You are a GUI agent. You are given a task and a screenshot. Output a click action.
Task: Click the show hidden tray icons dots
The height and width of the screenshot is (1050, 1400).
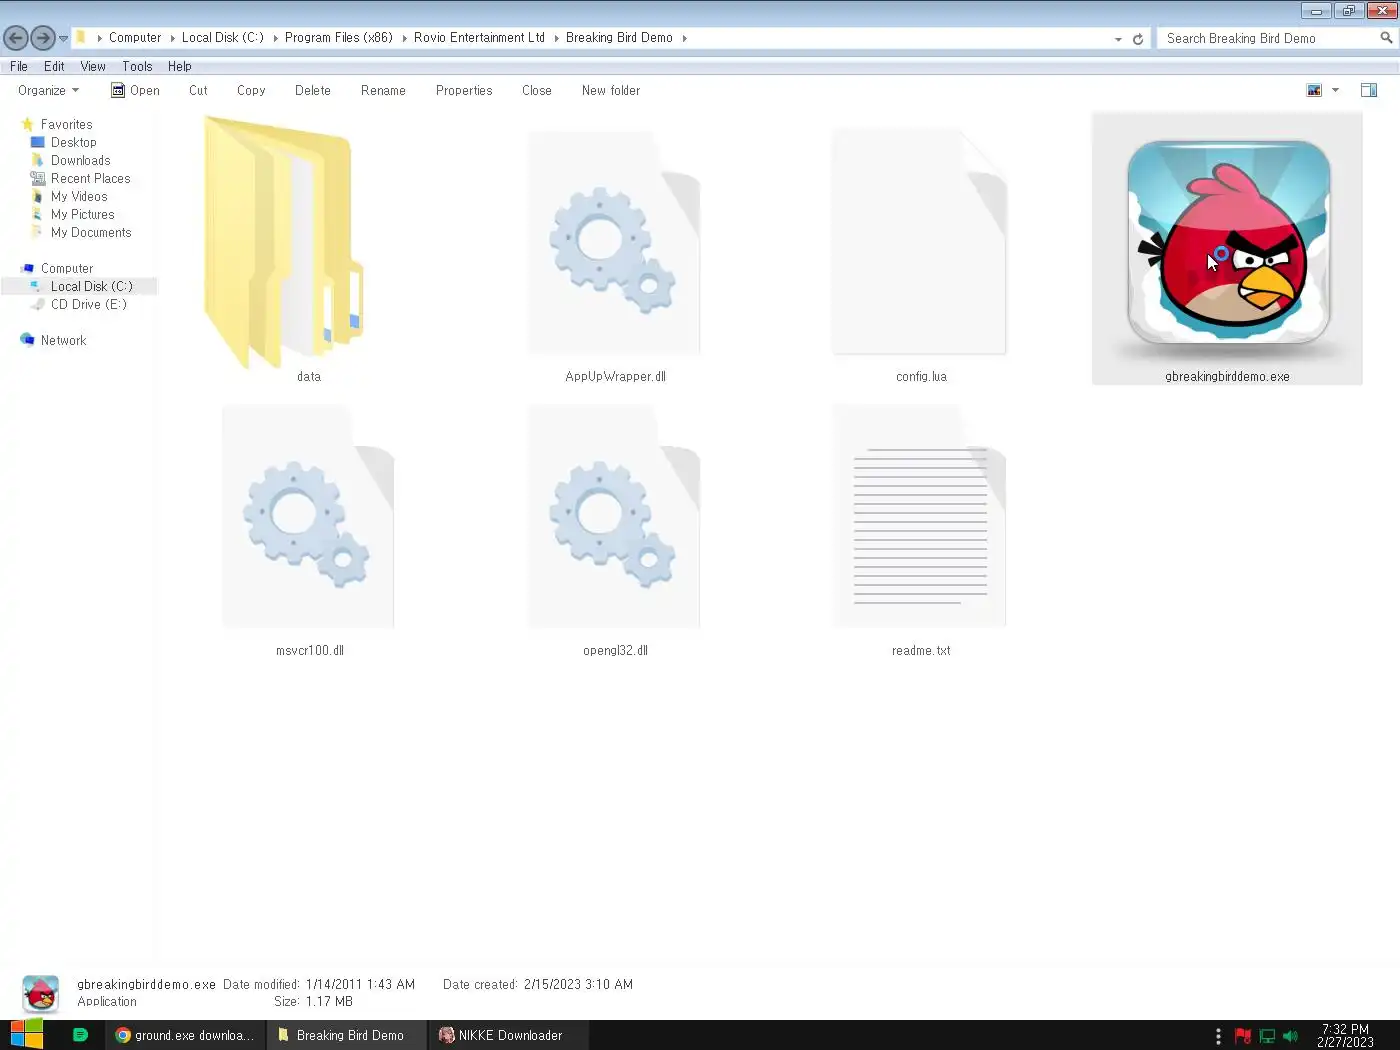point(1218,1036)
